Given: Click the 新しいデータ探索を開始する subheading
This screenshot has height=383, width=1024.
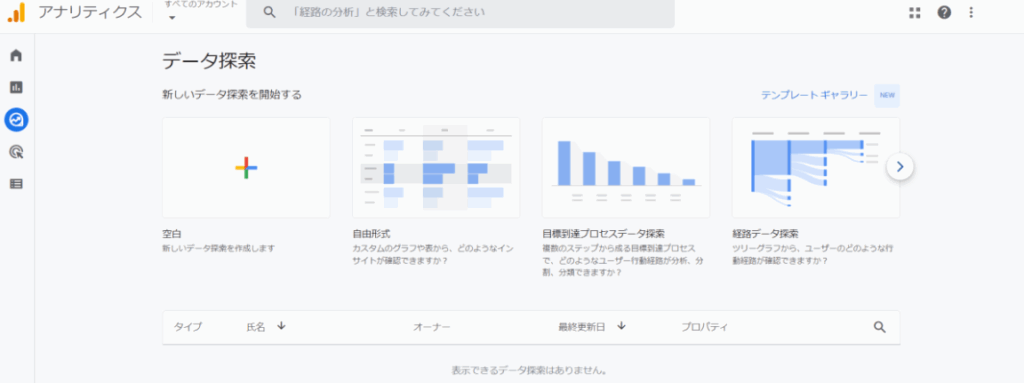Looking at the screenshot, I should [232, 95].
